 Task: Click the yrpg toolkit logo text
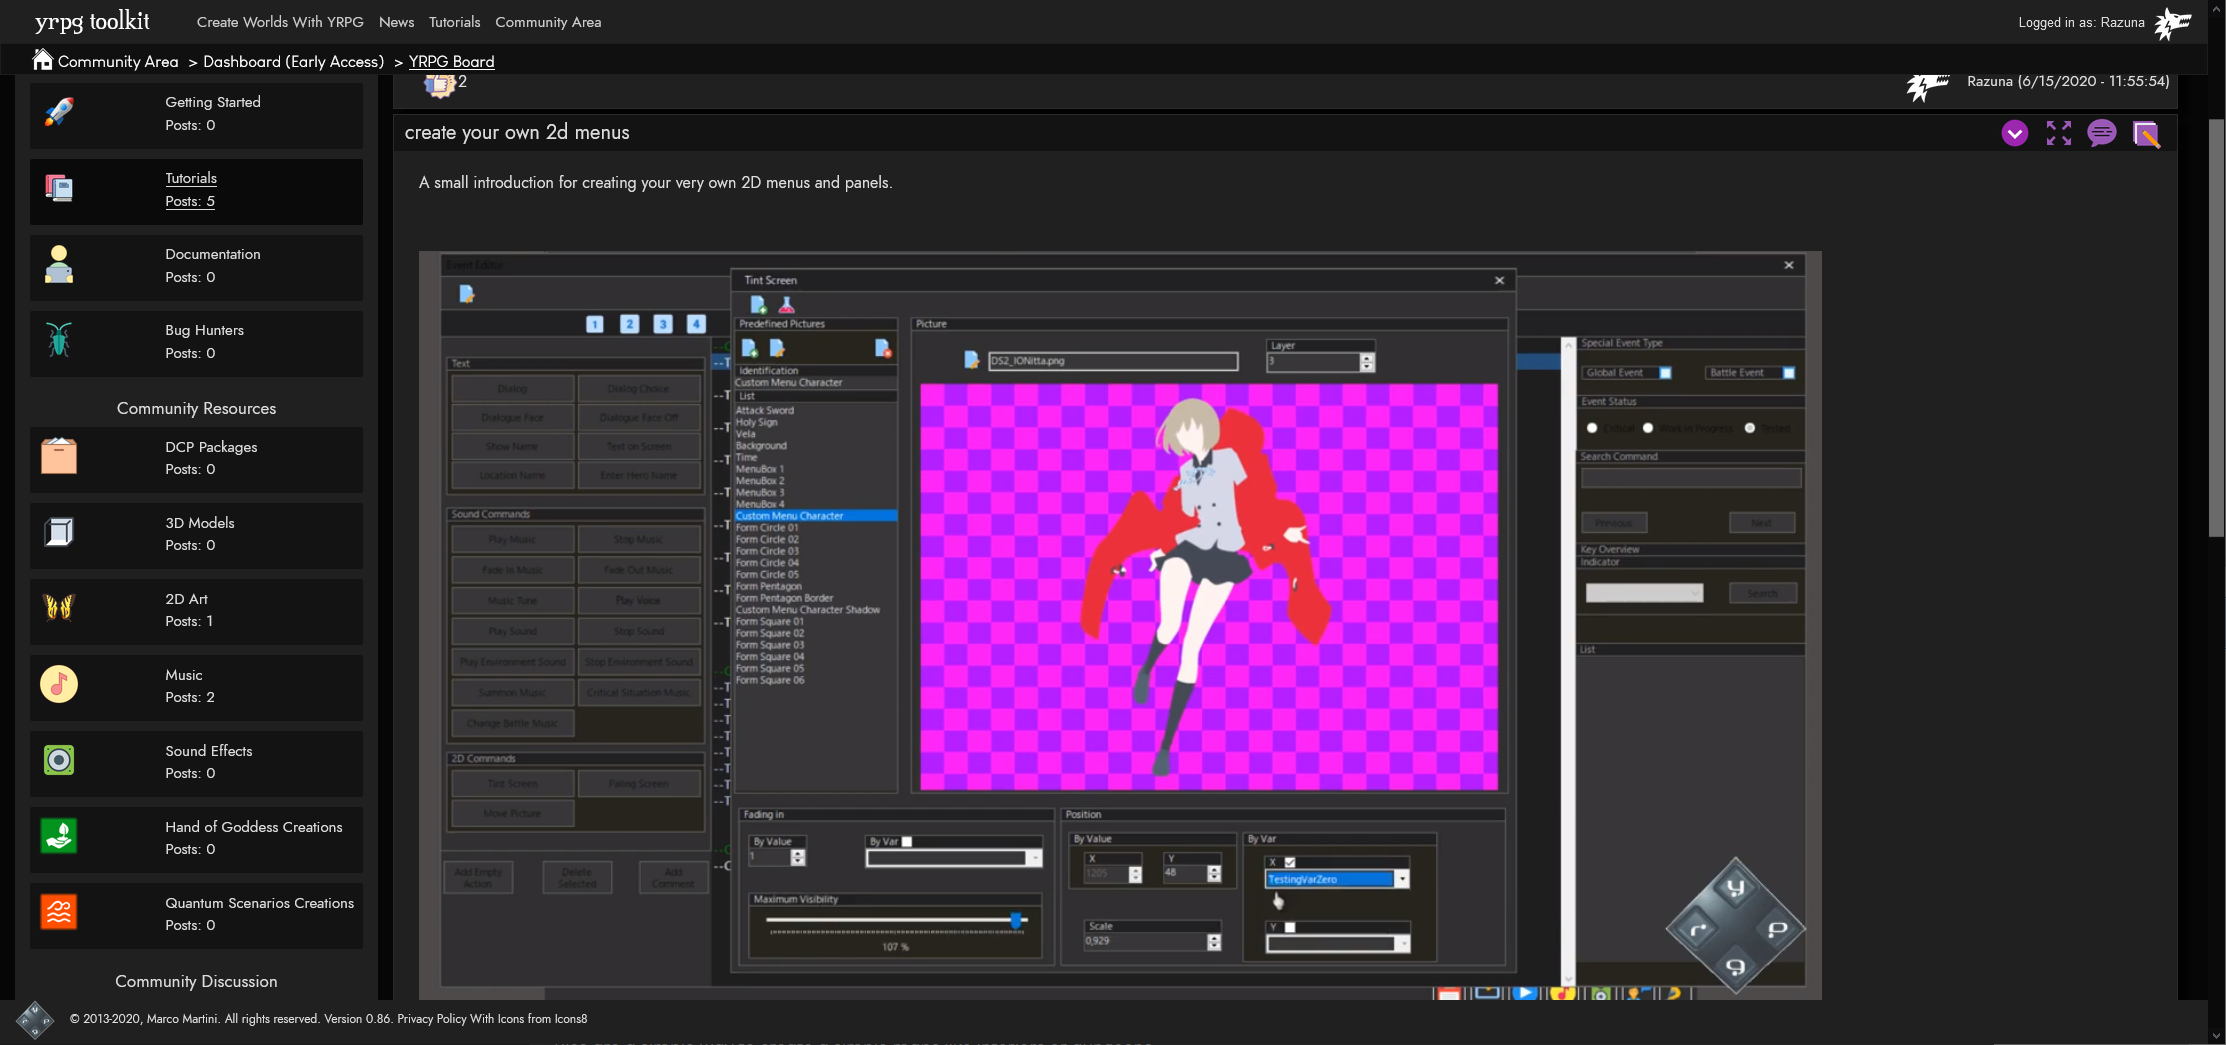[92, 21]
